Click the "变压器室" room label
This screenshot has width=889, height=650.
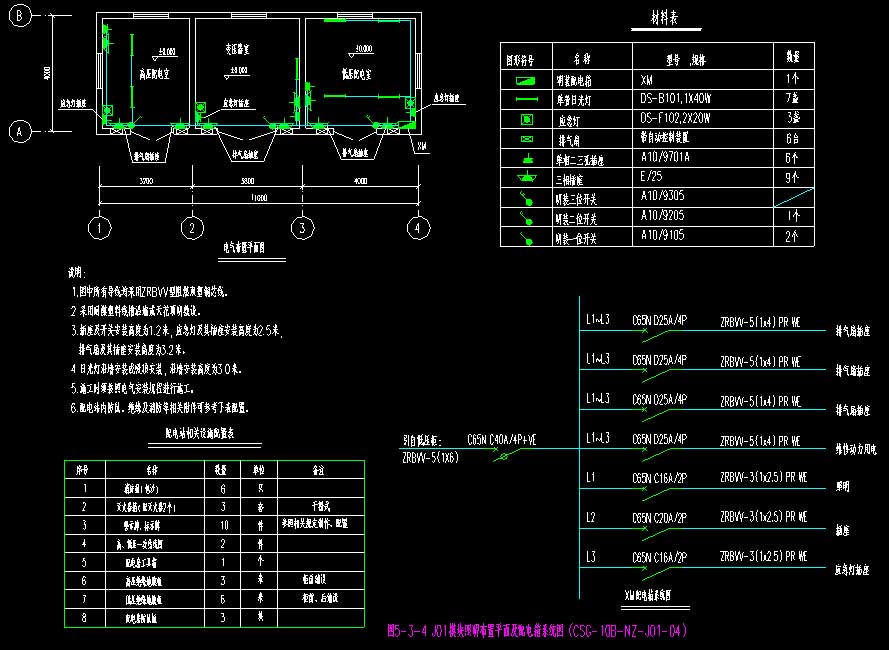point(237,50)
